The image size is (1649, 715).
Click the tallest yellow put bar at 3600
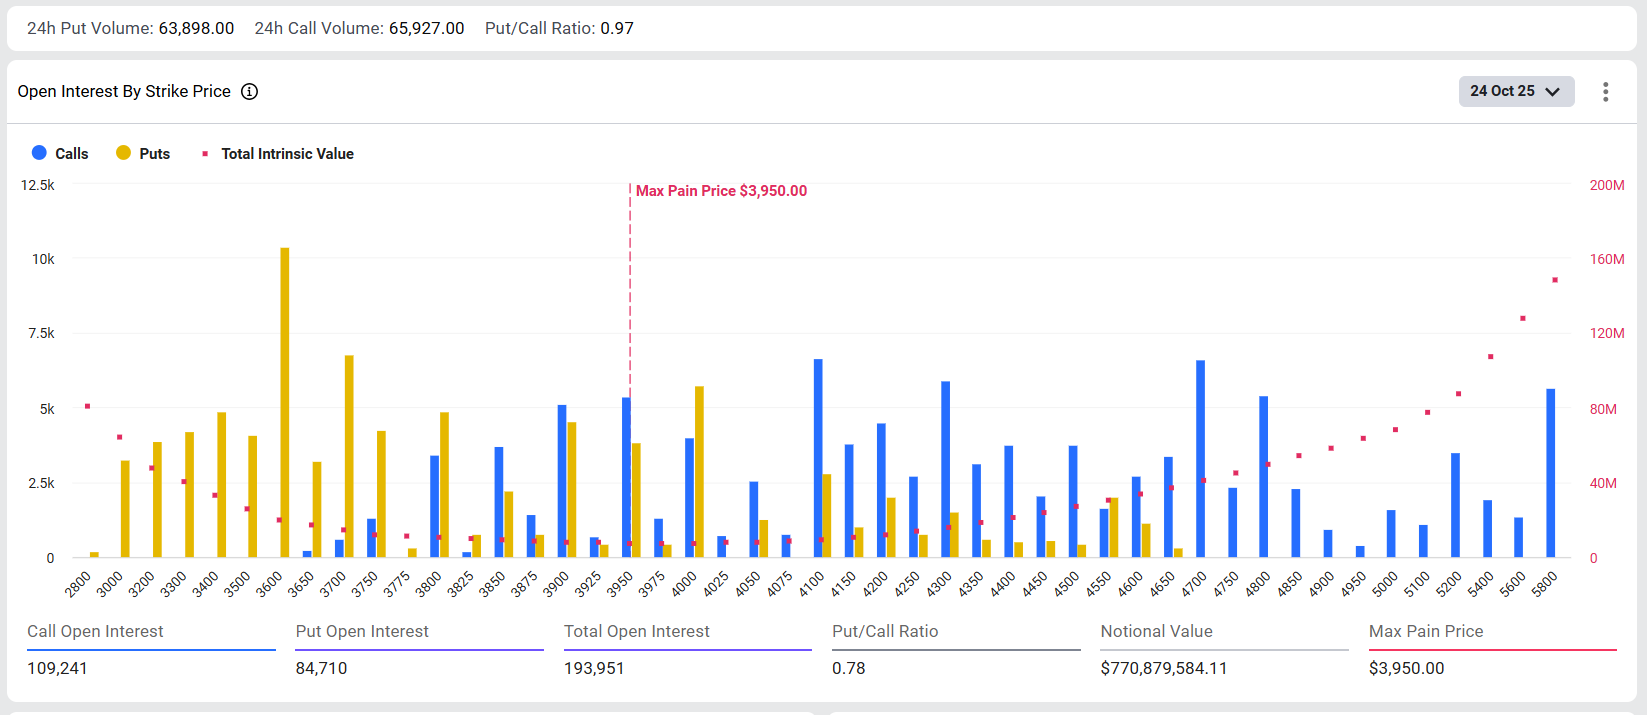click(x=285, y=400)
